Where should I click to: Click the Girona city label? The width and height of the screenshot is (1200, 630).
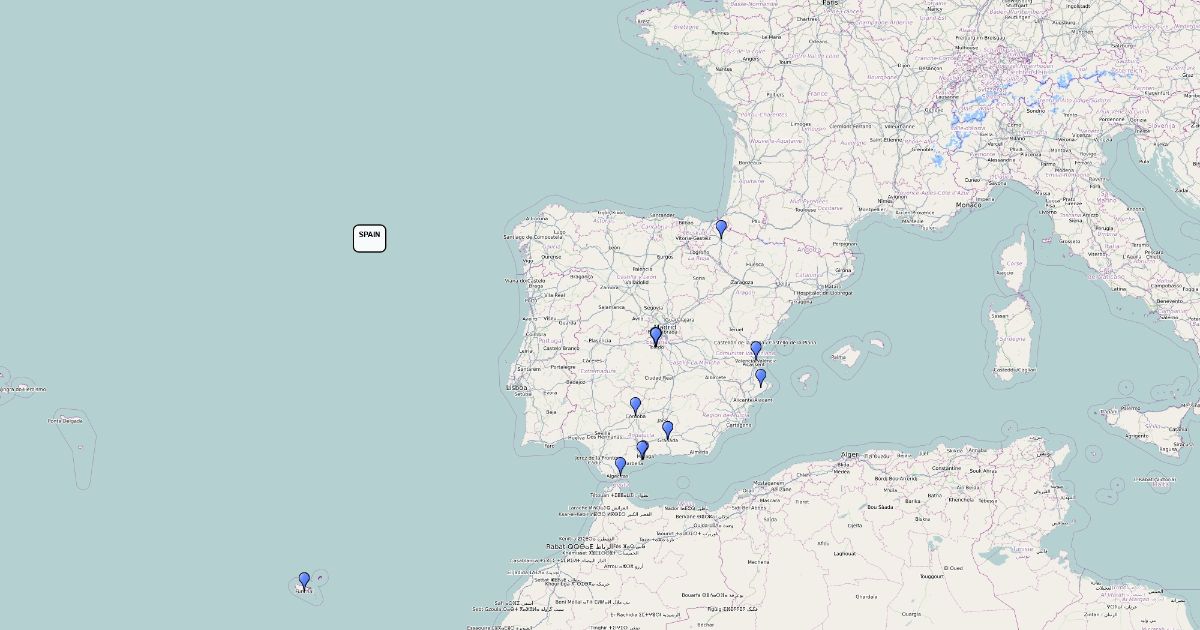[x=844, y=270]
